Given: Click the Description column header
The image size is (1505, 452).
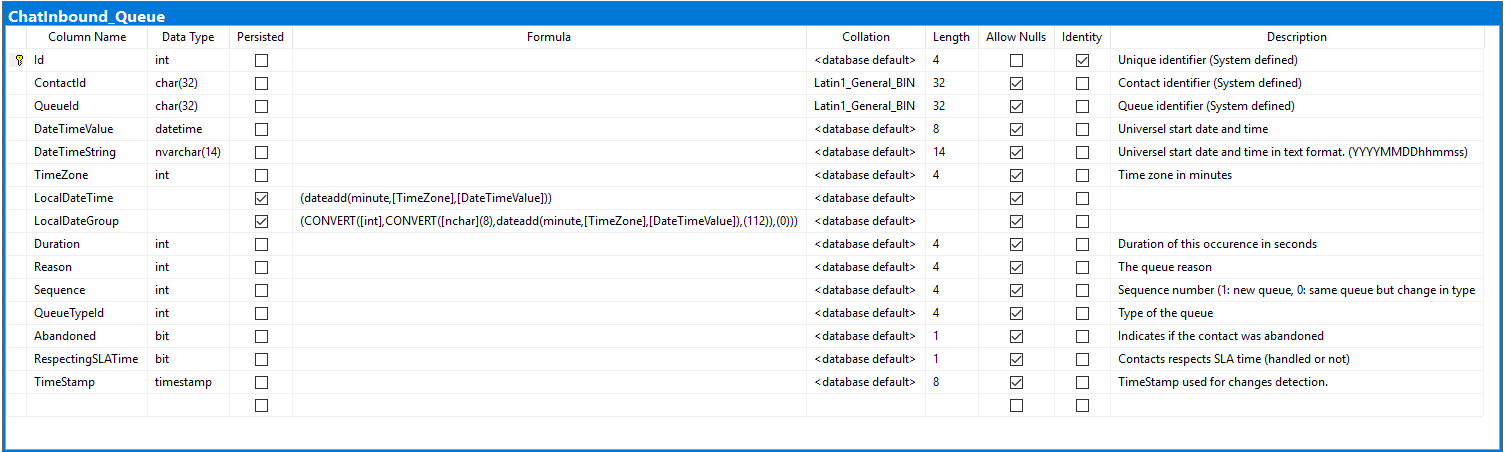Looking at the screenshot, I should click(1296, 37).
